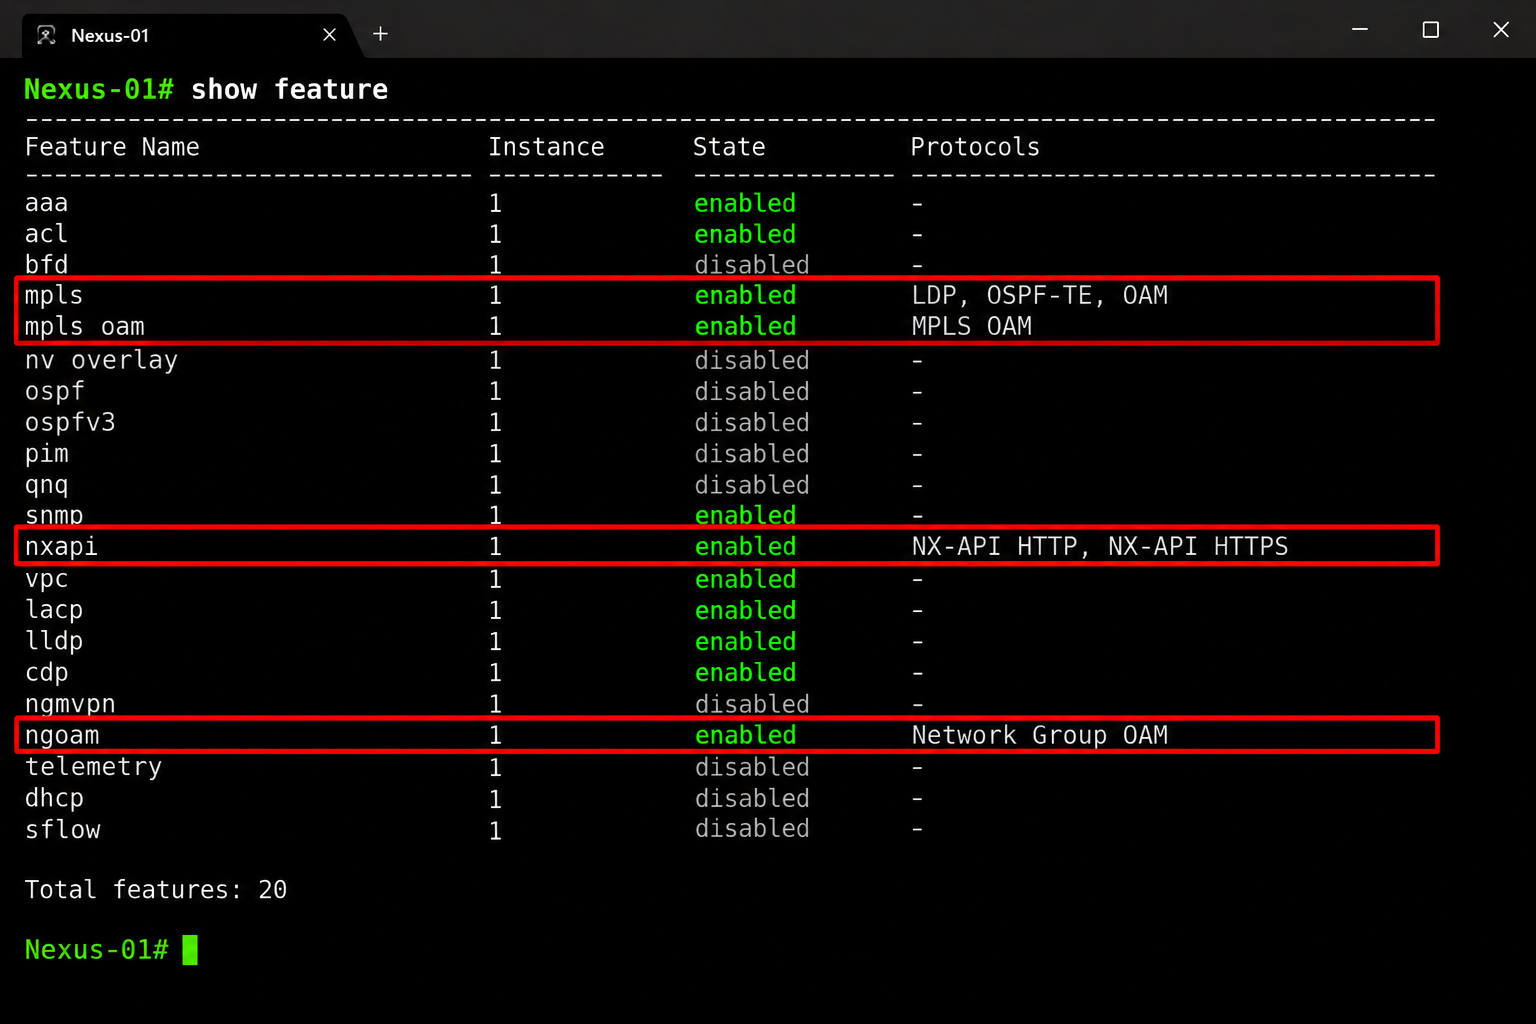Viewport: 1536px width, 1024px height.
Task: Click the 'mpls oam' feature name
Action: point(85,327)
